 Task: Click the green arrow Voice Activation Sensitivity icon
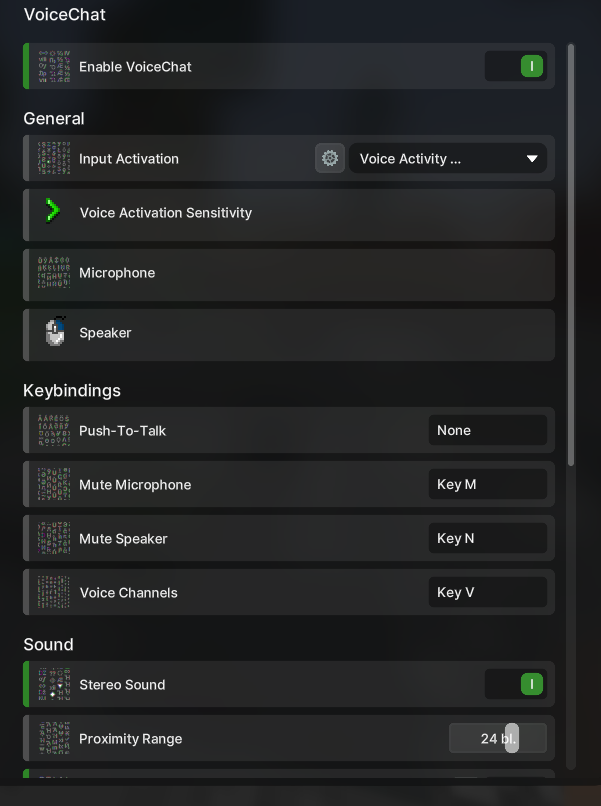pos(53,210)
